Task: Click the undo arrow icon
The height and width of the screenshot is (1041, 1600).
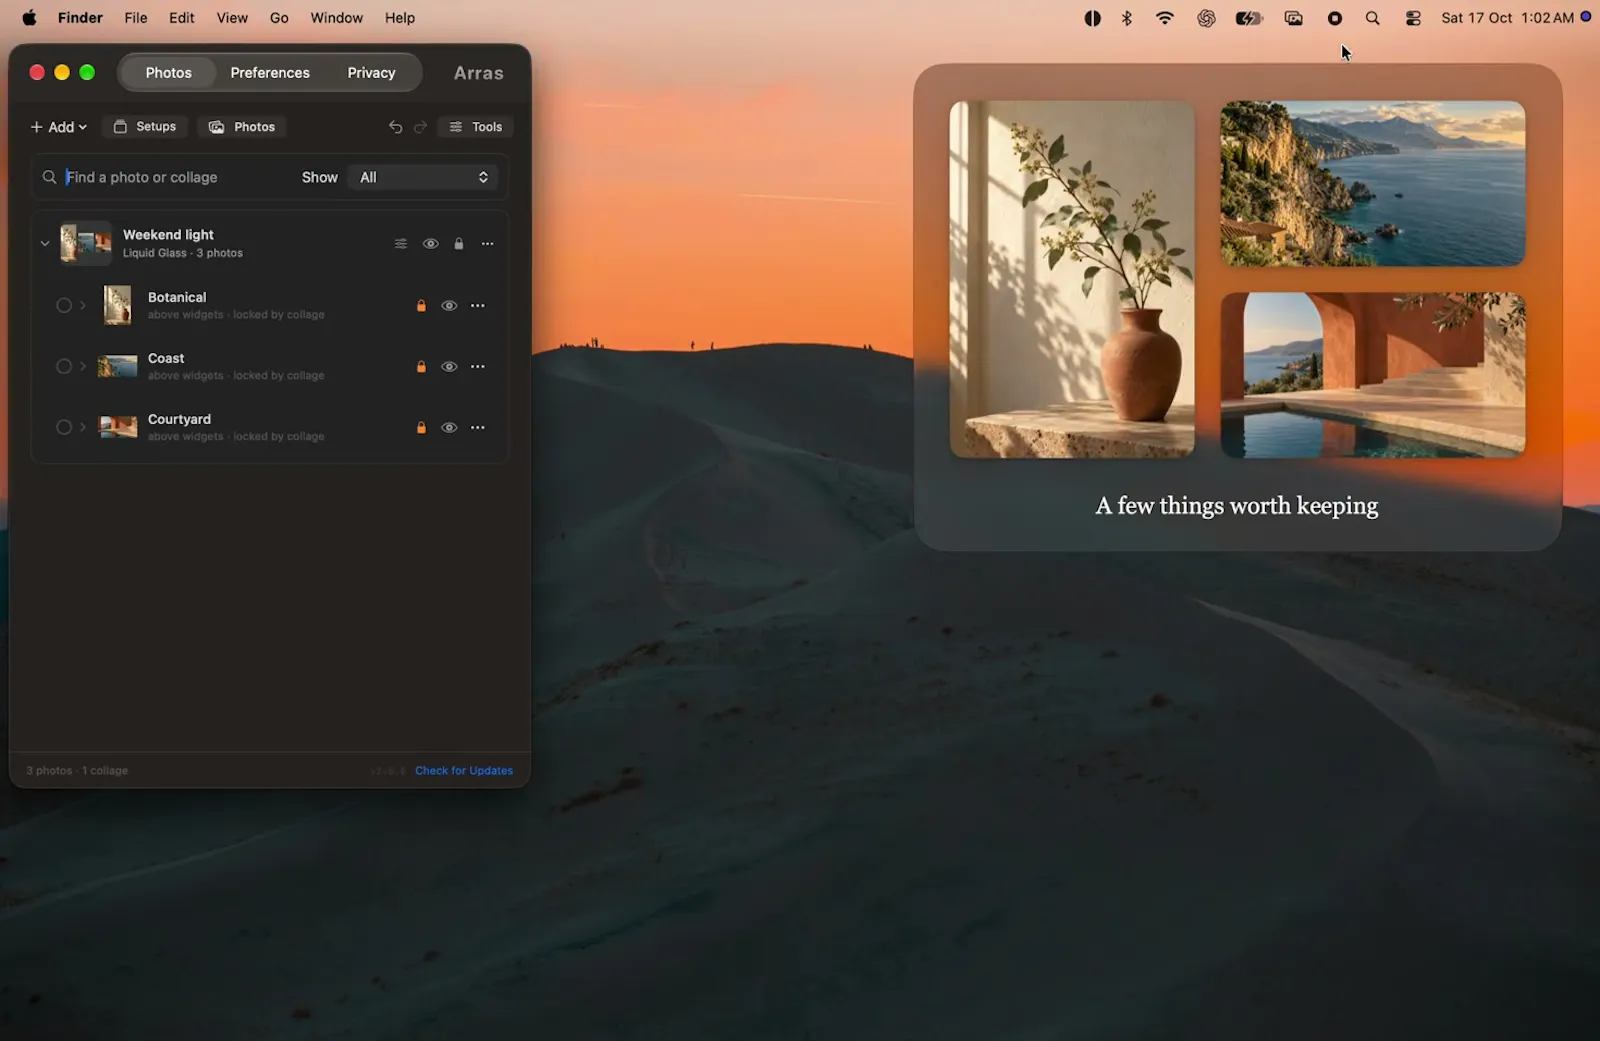Action: pyautogui.click(x=396, y=127)
